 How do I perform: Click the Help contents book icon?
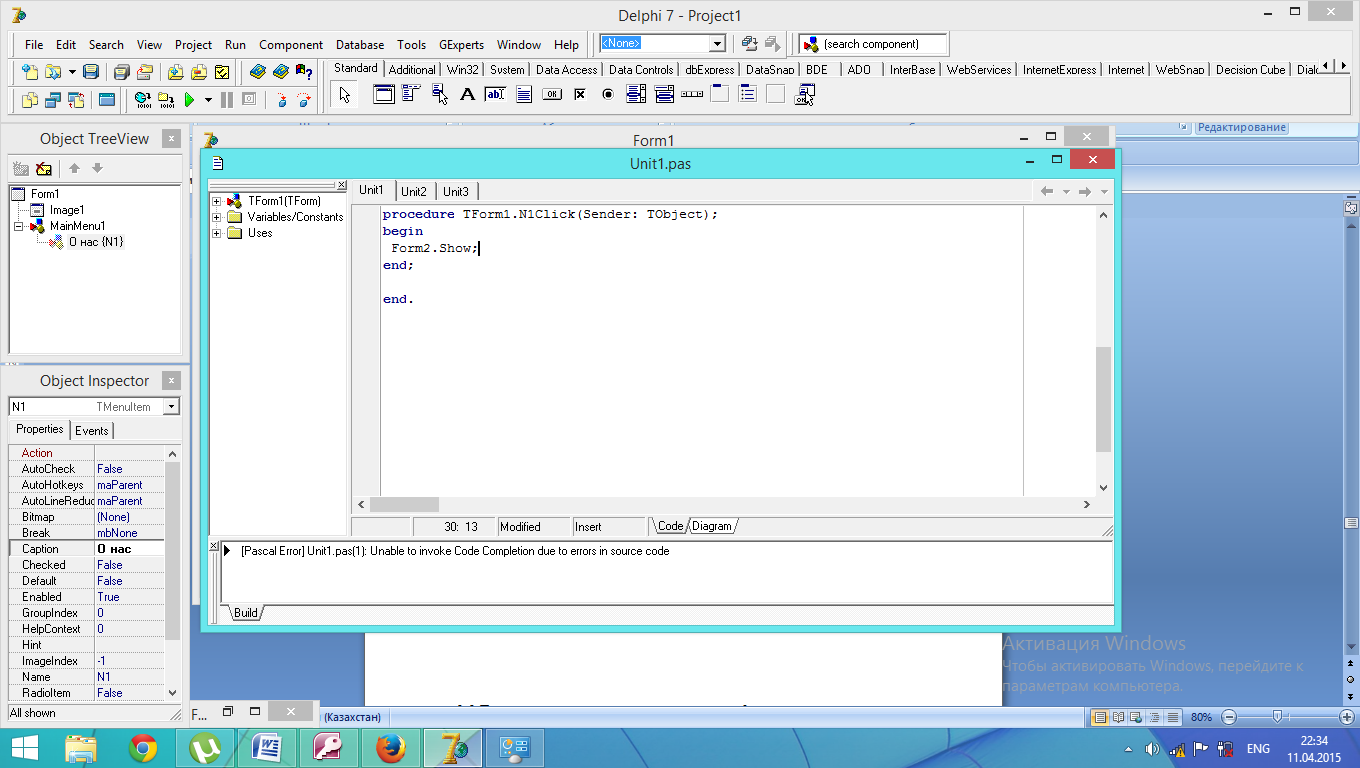click(x=259, y=72)
